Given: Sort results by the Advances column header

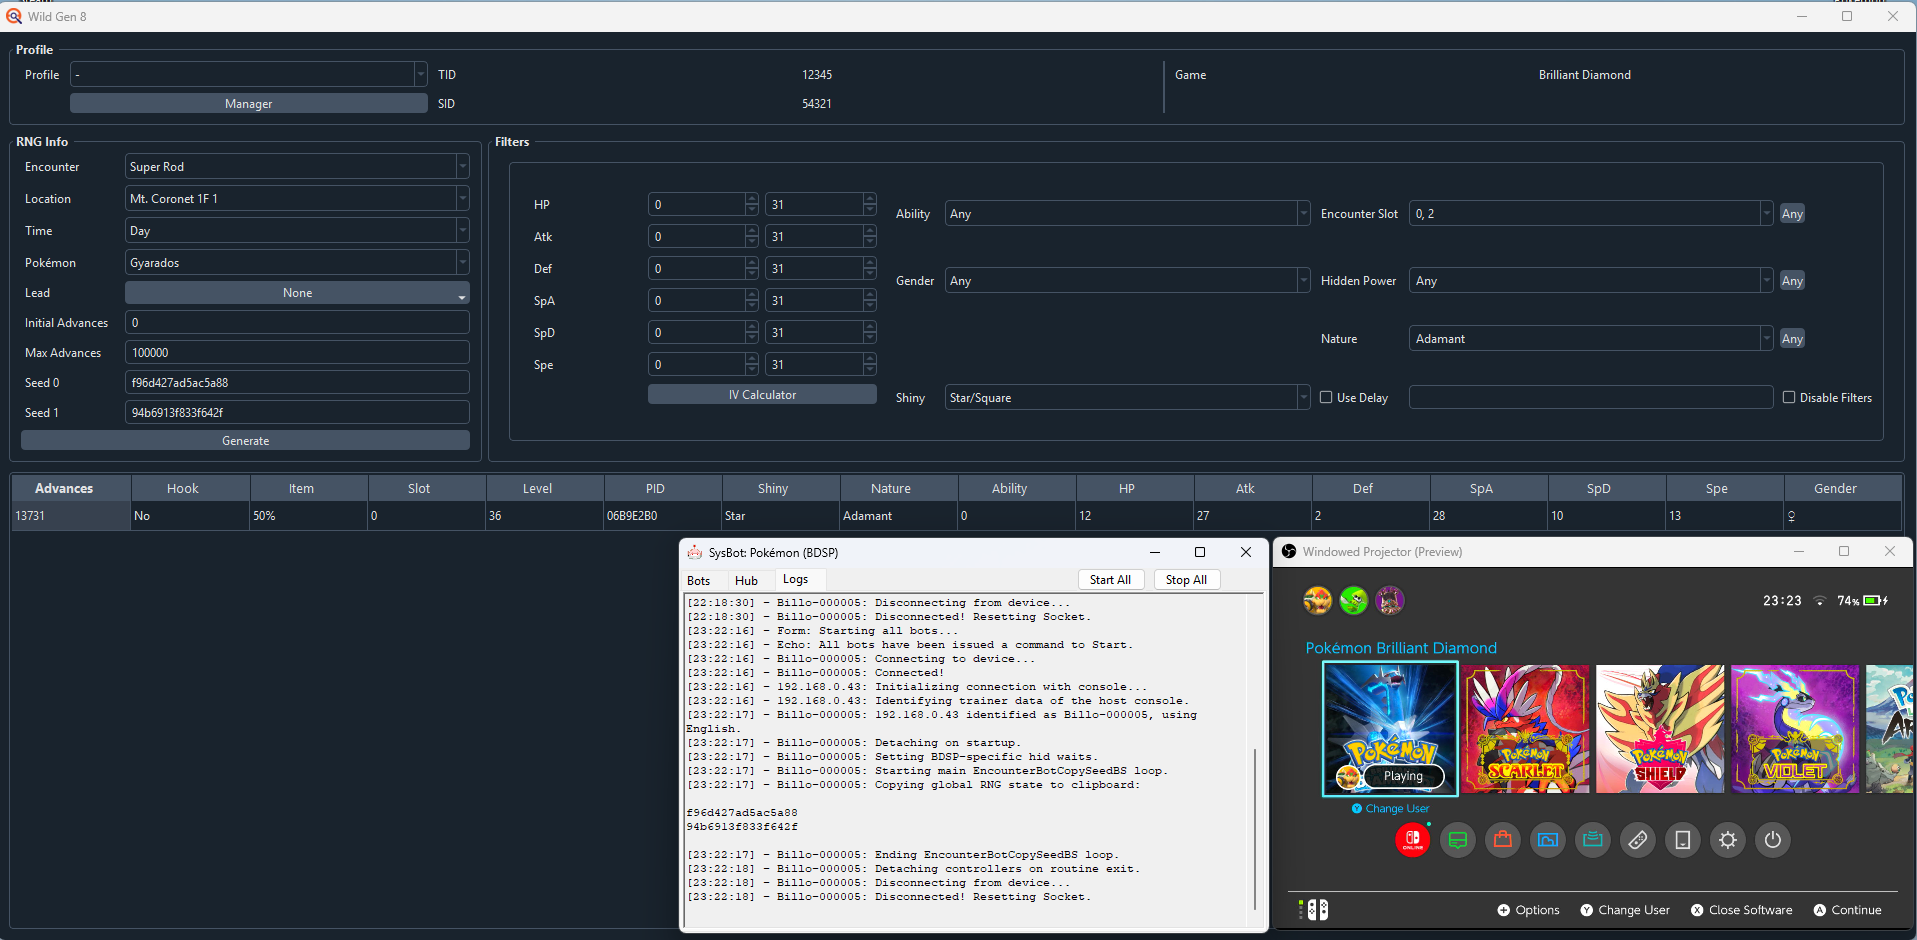Looking at the screenshot, I should point(70,488).
